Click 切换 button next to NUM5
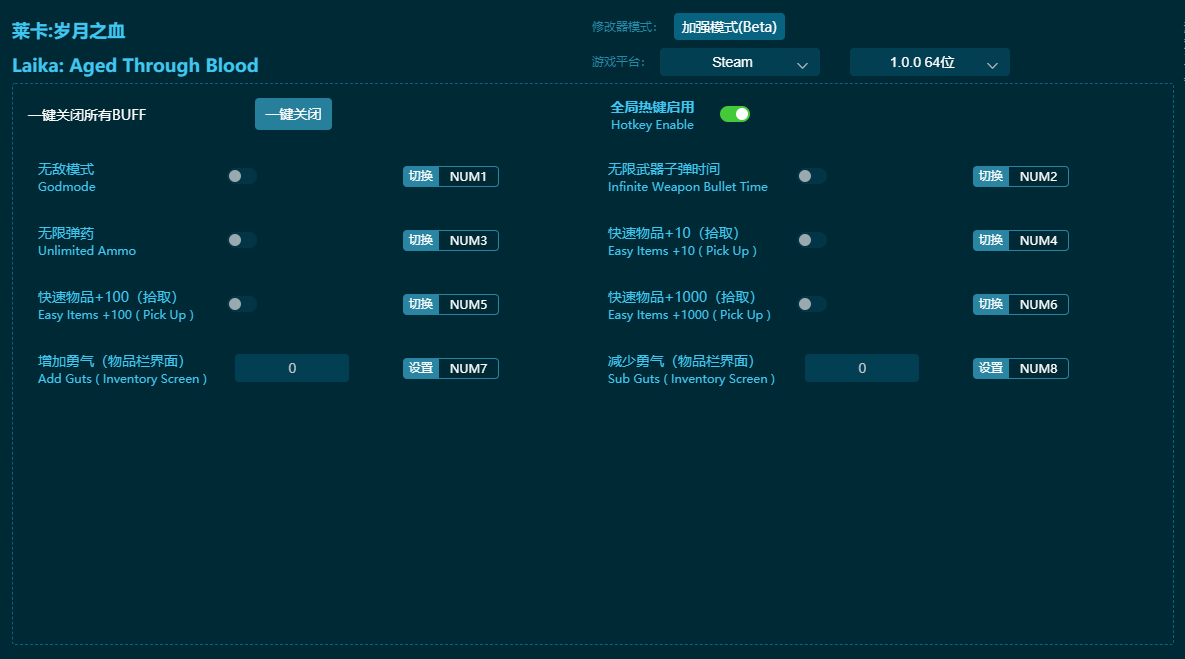1185x659 pixels. pyautogui.click(x=421, y=305)
